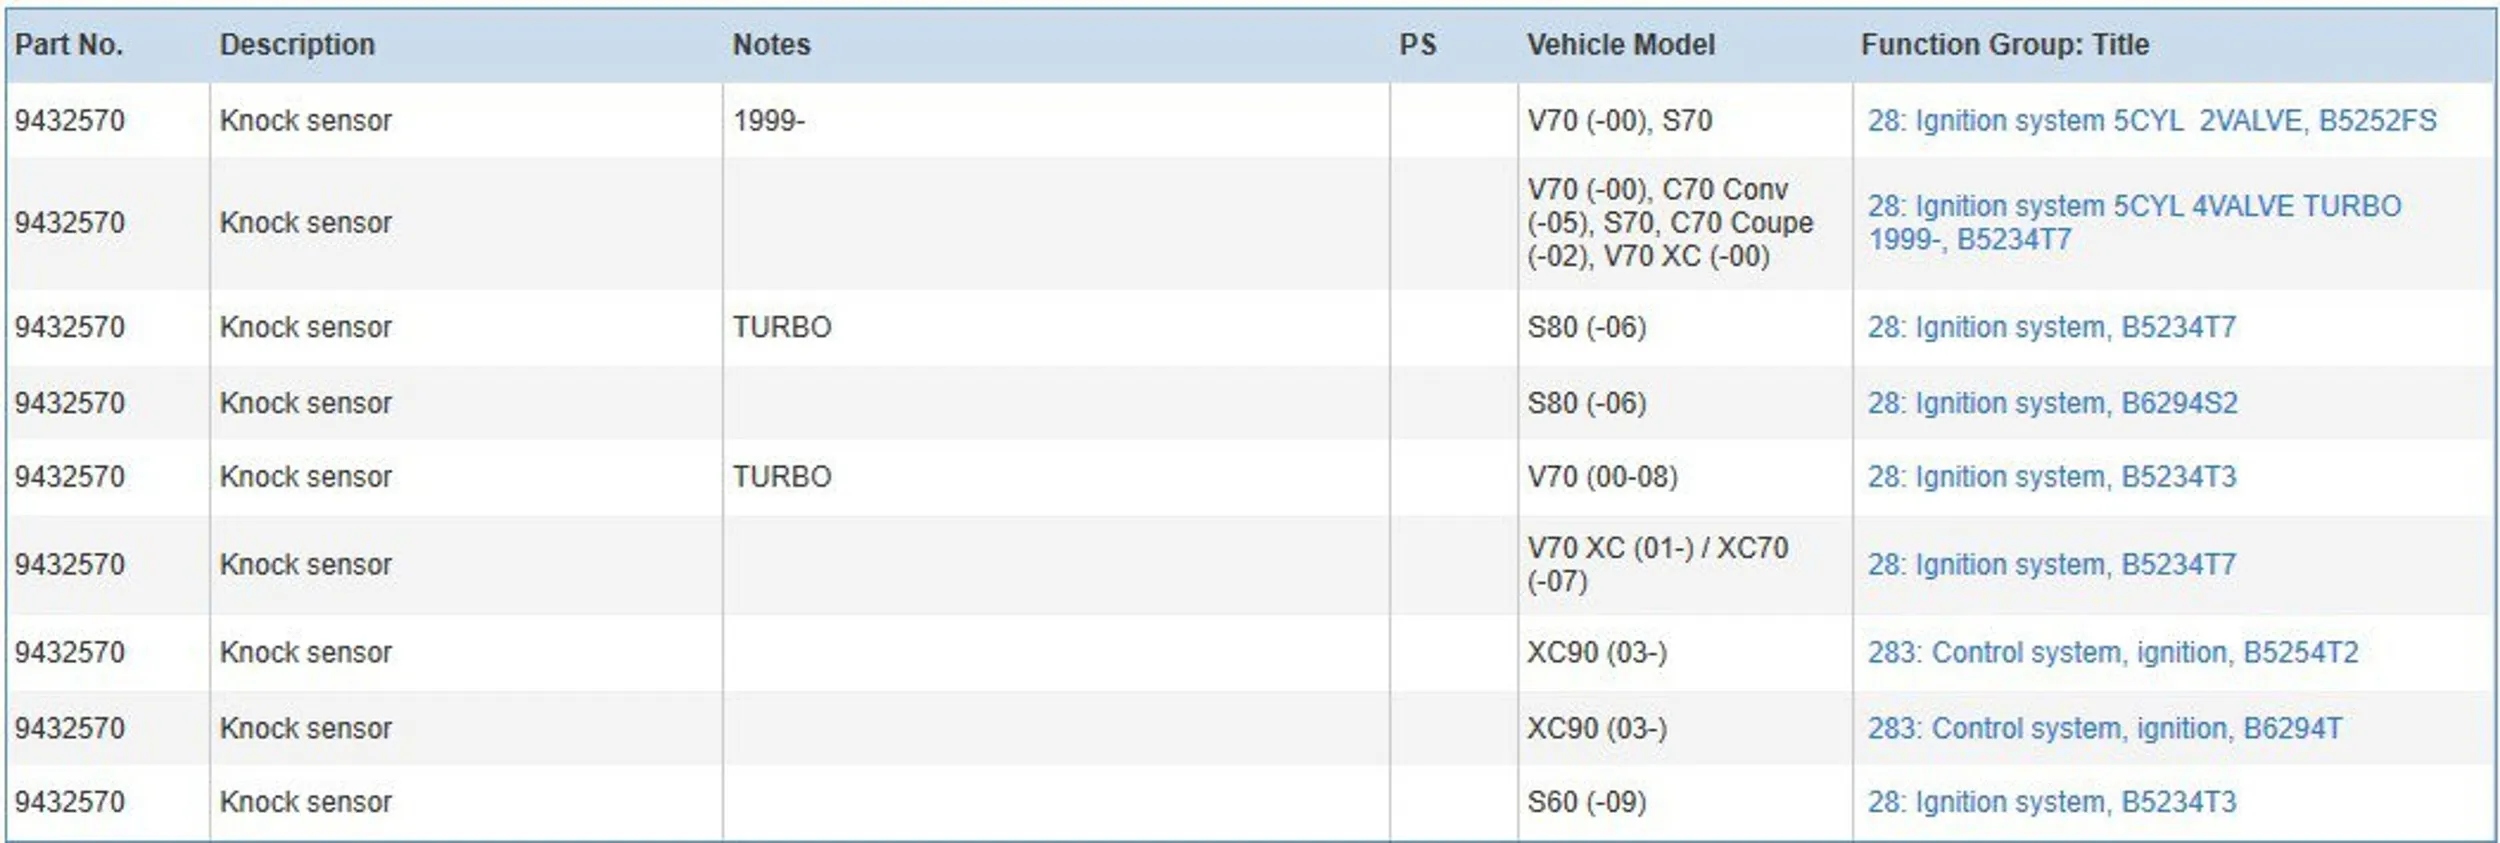2500x843 pixels.
Task: Click the S60 (-09) vehicle model cell
Action: [1586, 802]
